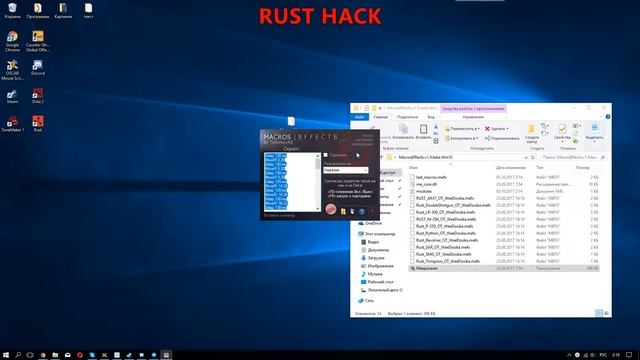The width and height of the screenshot is (640, 360).
Task: Sort files by the Тип column
Action: [540, 168]
